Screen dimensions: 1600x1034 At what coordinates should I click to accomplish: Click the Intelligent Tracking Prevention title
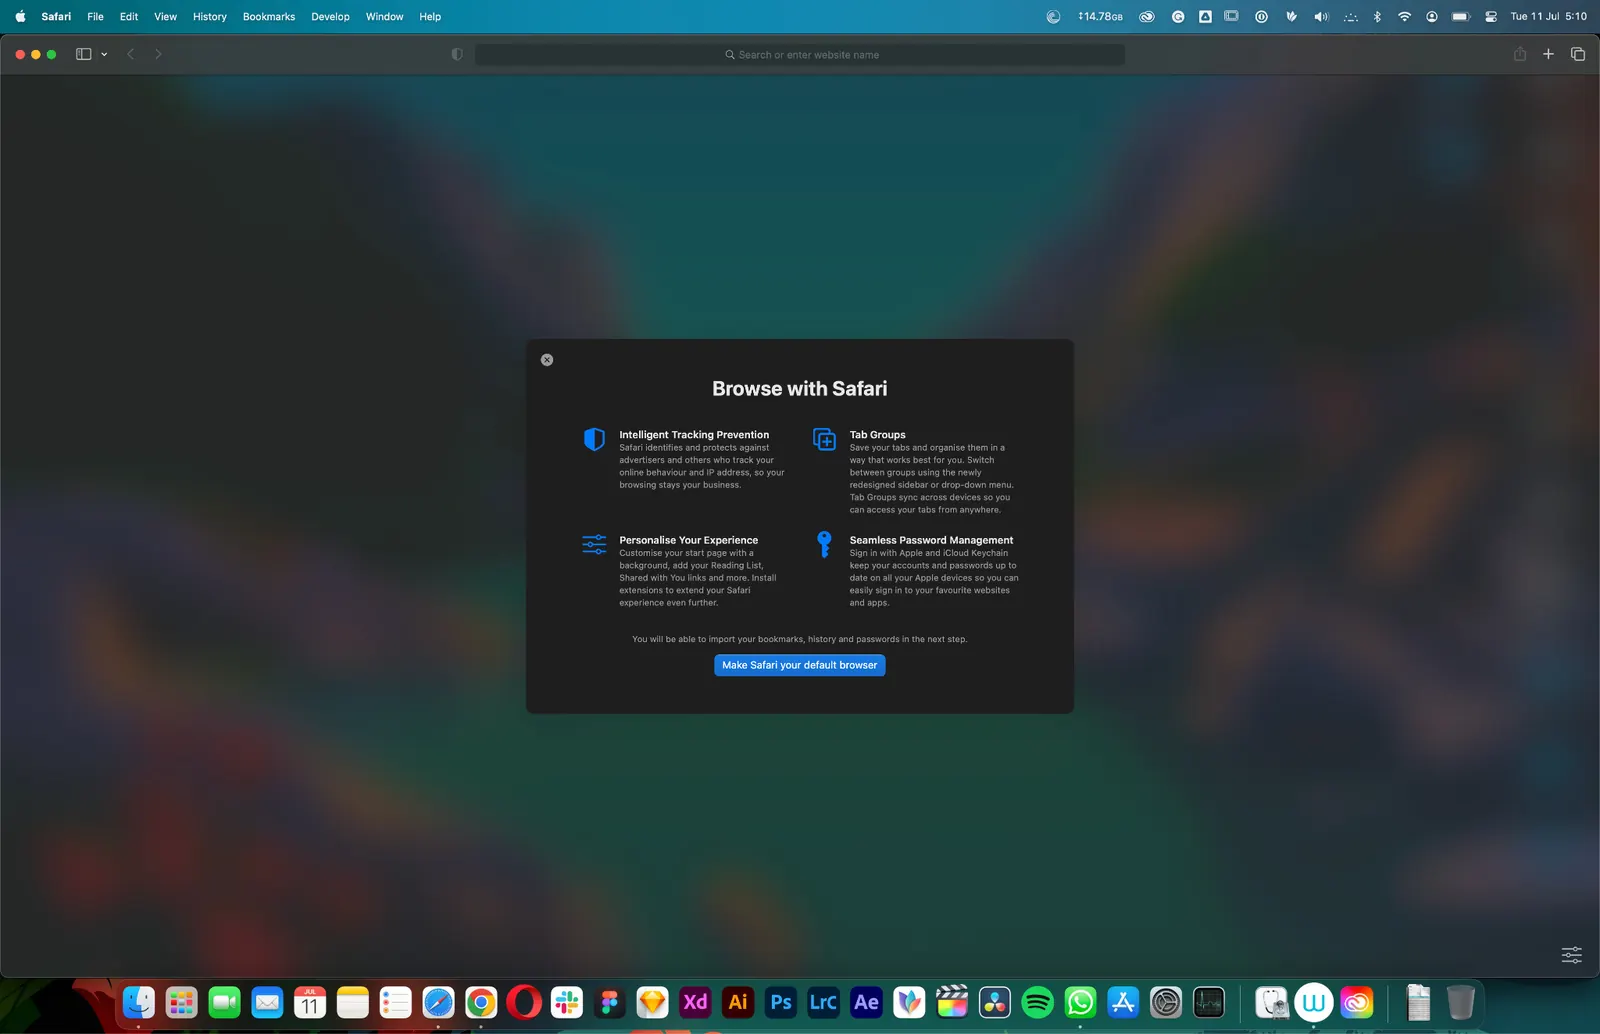point(694,435)
